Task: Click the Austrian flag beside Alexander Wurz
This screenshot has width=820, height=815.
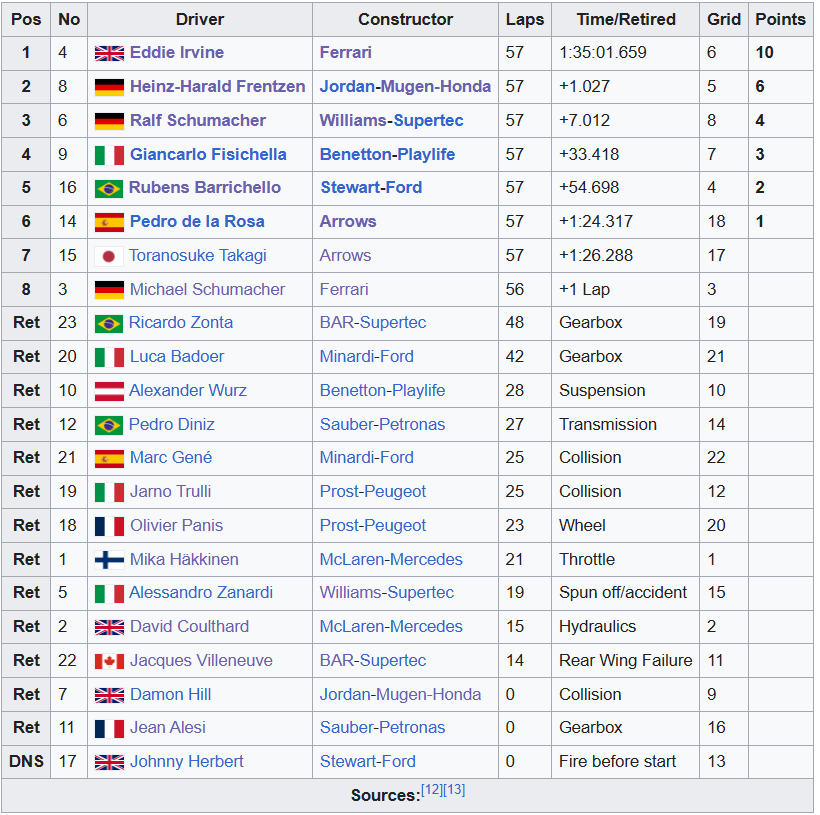Action: pyautogui.click(x=109, y=391)
